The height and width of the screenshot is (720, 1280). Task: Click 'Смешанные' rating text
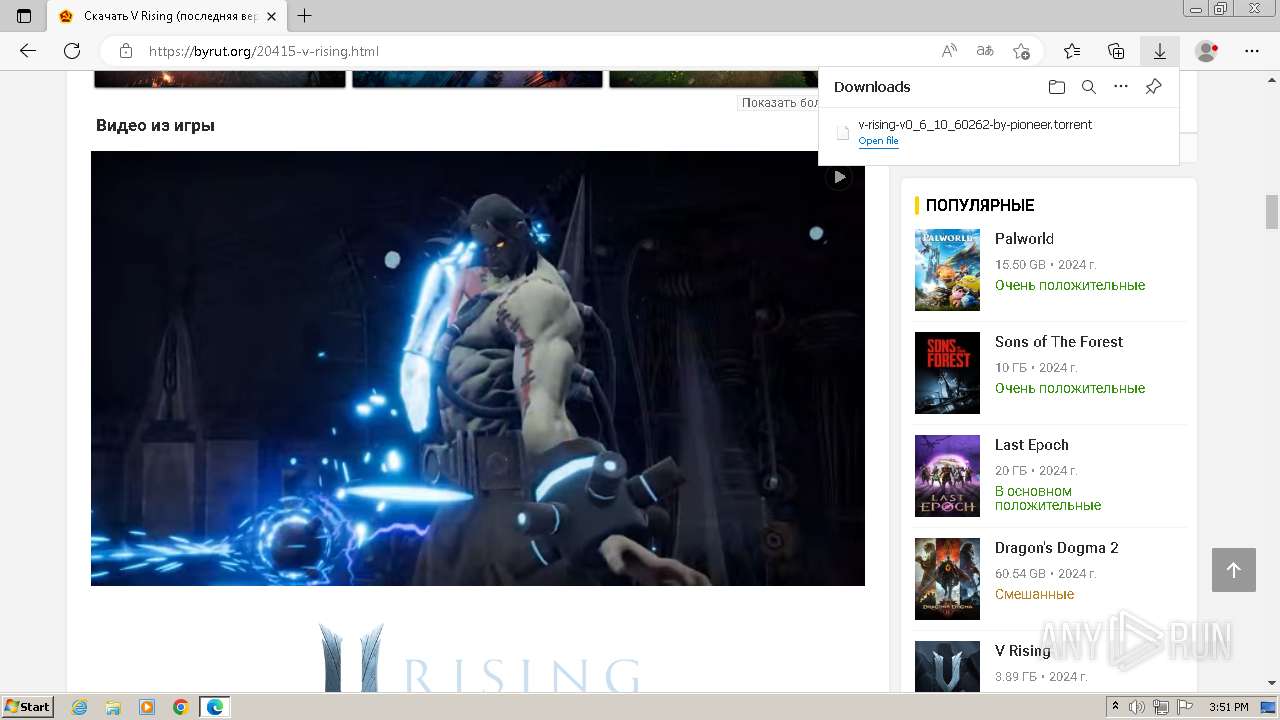click(1034, 594)
